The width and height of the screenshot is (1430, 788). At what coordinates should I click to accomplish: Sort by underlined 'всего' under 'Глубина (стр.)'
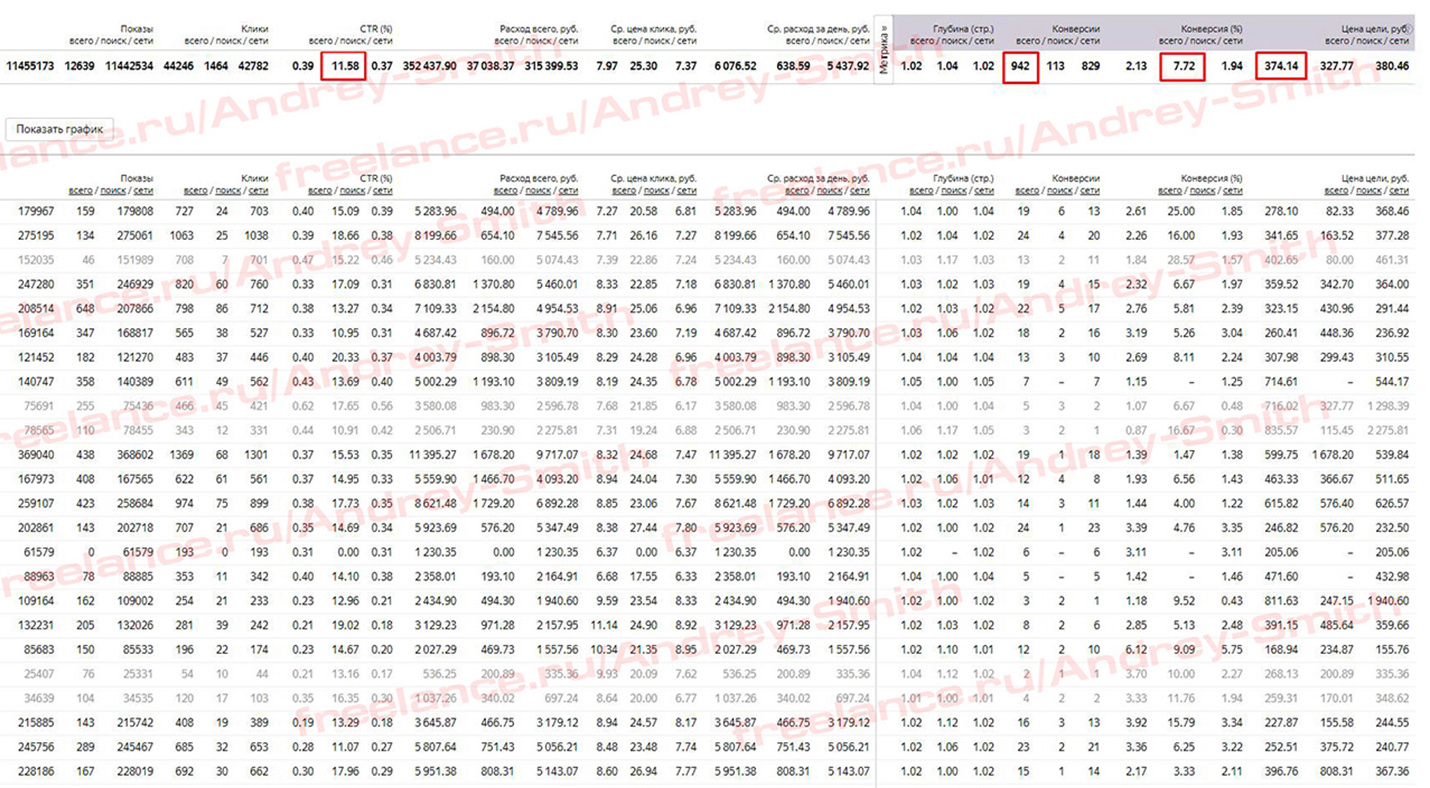[x=922, y=190]
